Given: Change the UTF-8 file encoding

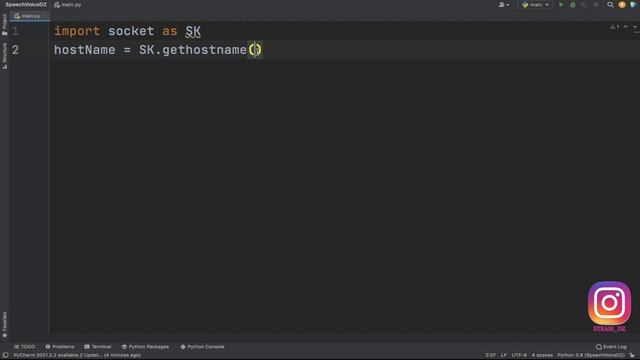Looking at the screenshot, I should pyautogui.click(x=519, y=356).
